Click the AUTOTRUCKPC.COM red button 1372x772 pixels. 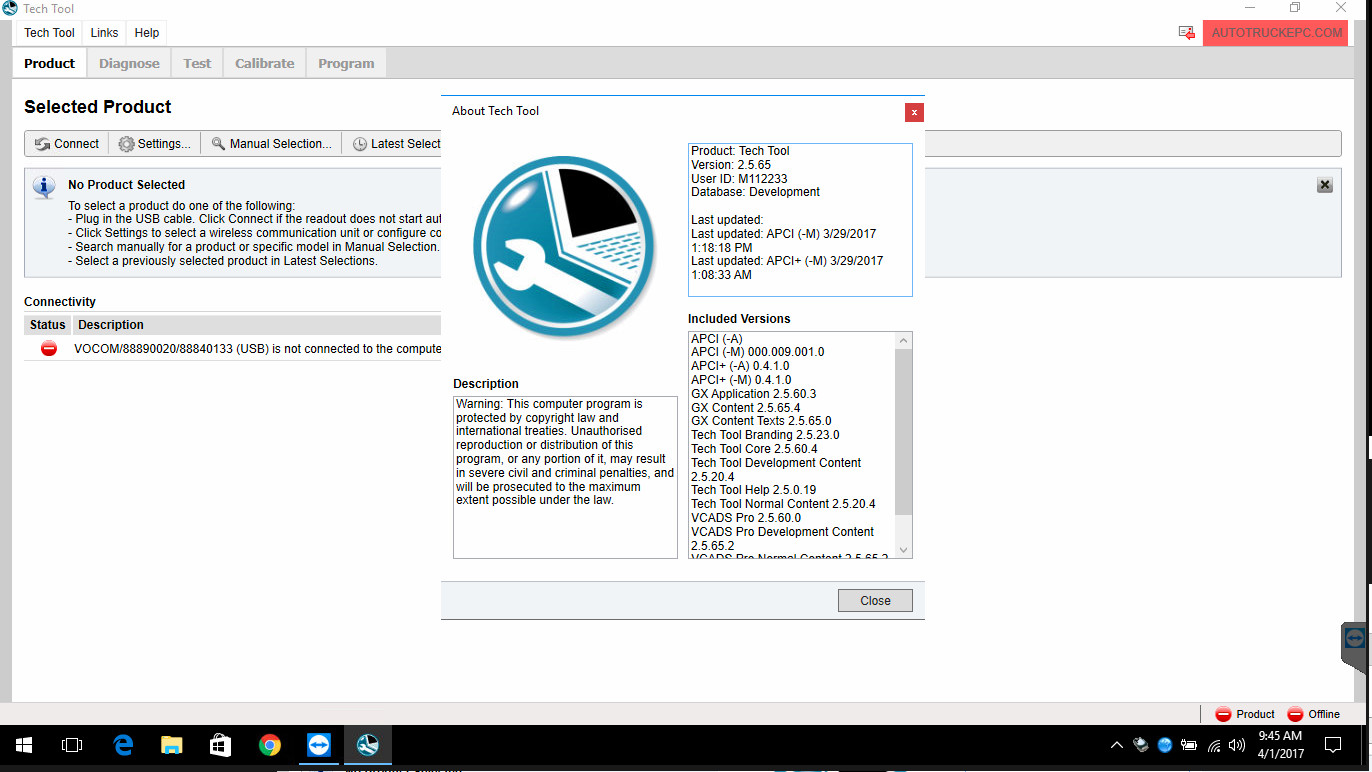[x=1276, y=33]
